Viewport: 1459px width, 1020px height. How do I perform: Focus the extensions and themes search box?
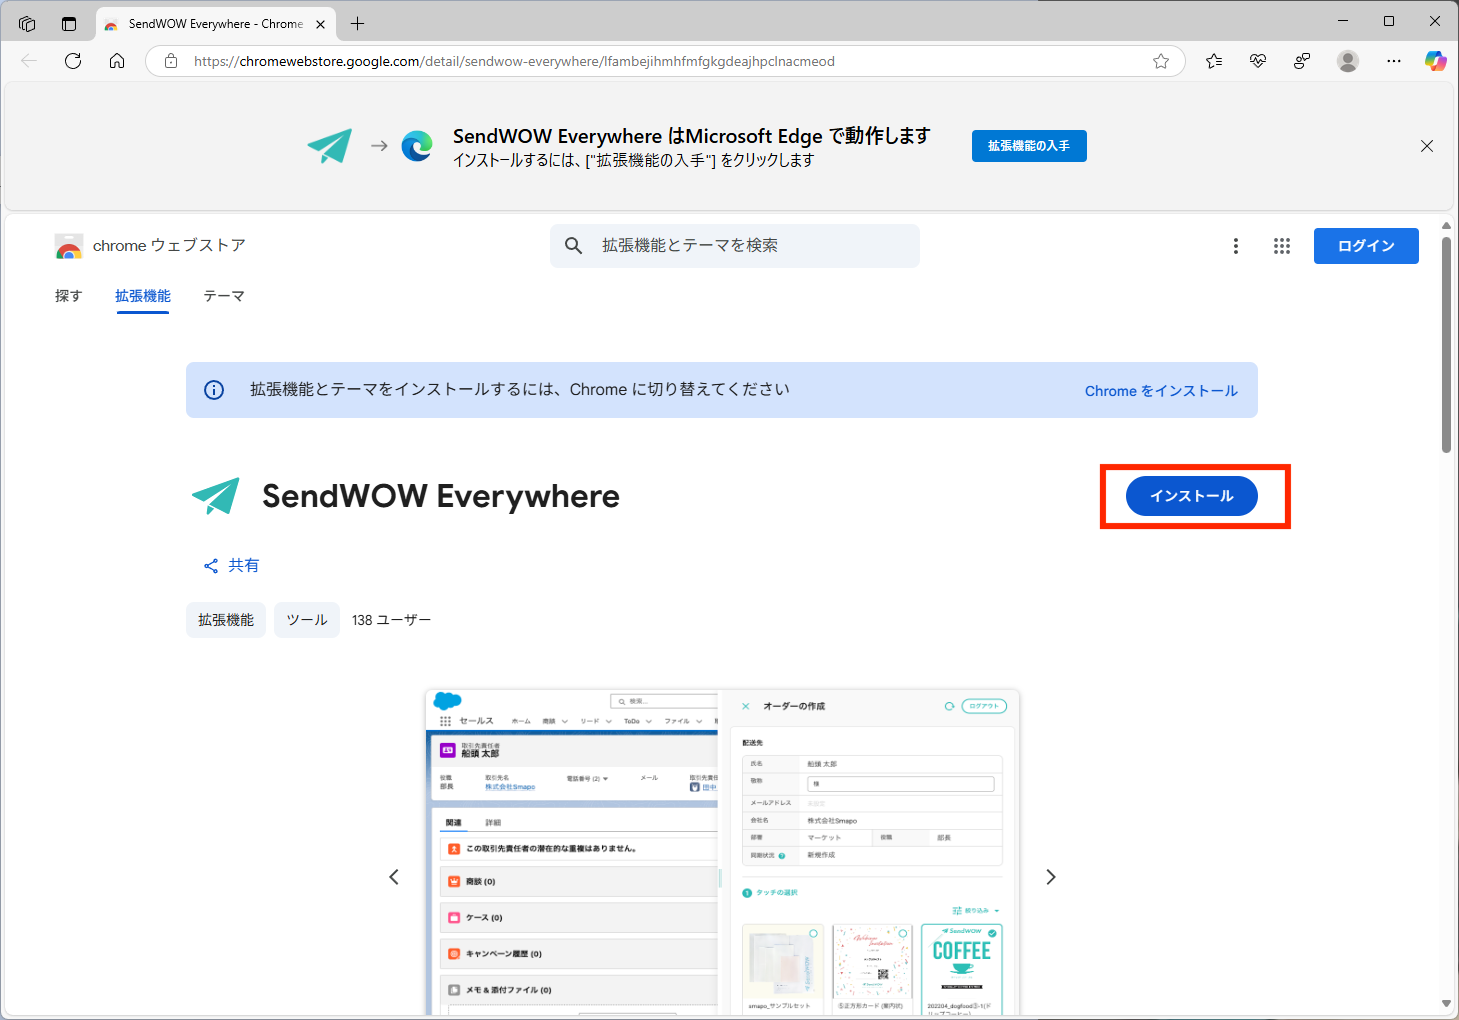[735, 246]
